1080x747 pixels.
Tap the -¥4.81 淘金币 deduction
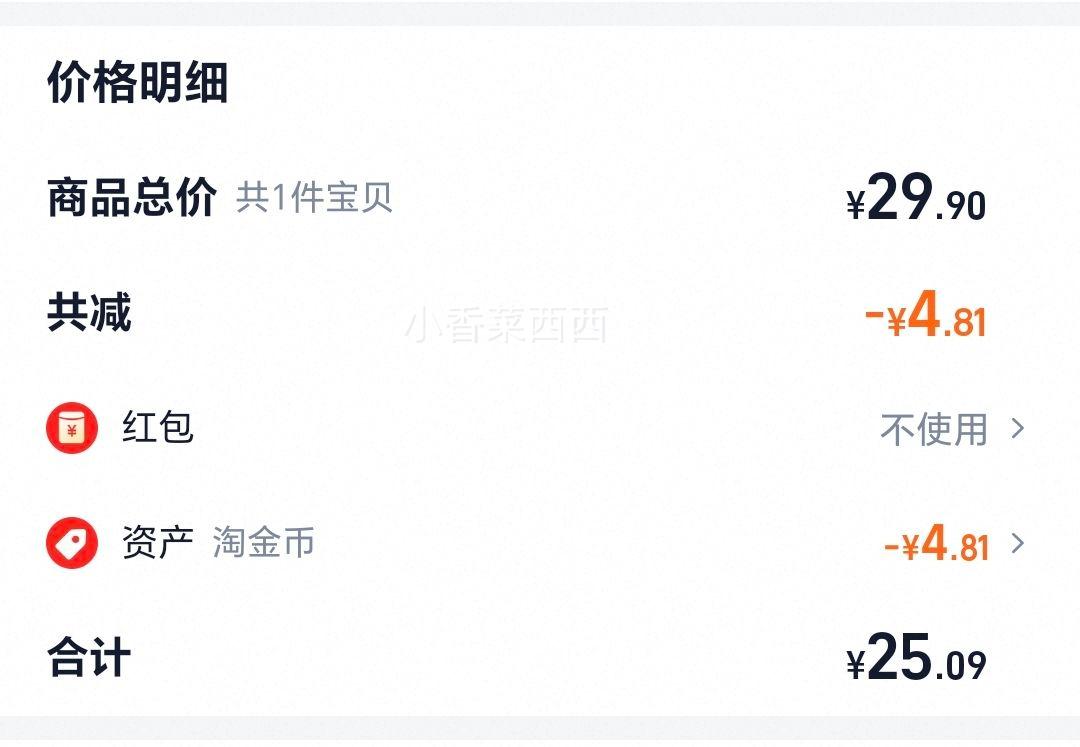[x=937, y=543]
